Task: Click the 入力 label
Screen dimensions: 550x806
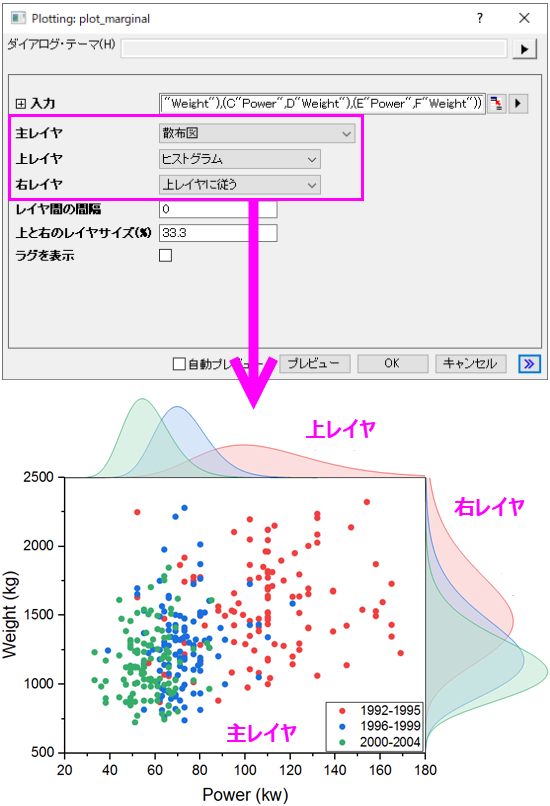Action: tap(43, 104)
